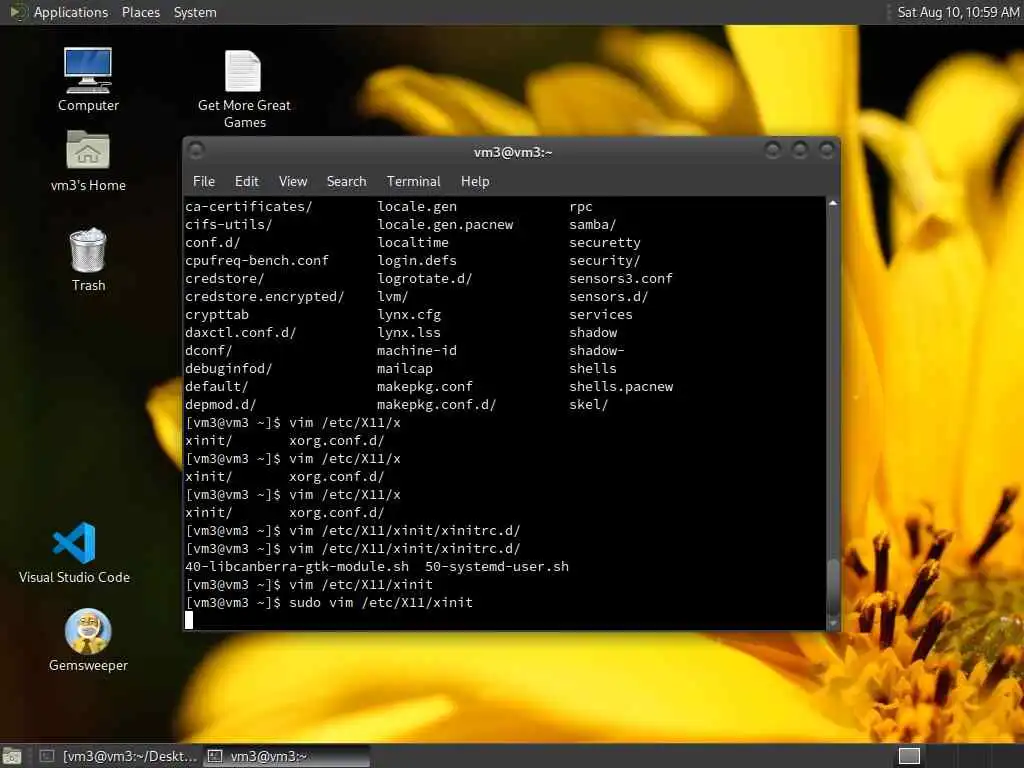Click the terminal cursor block at the bottom
Viewport: 1024px width, 768px height.
189,620
